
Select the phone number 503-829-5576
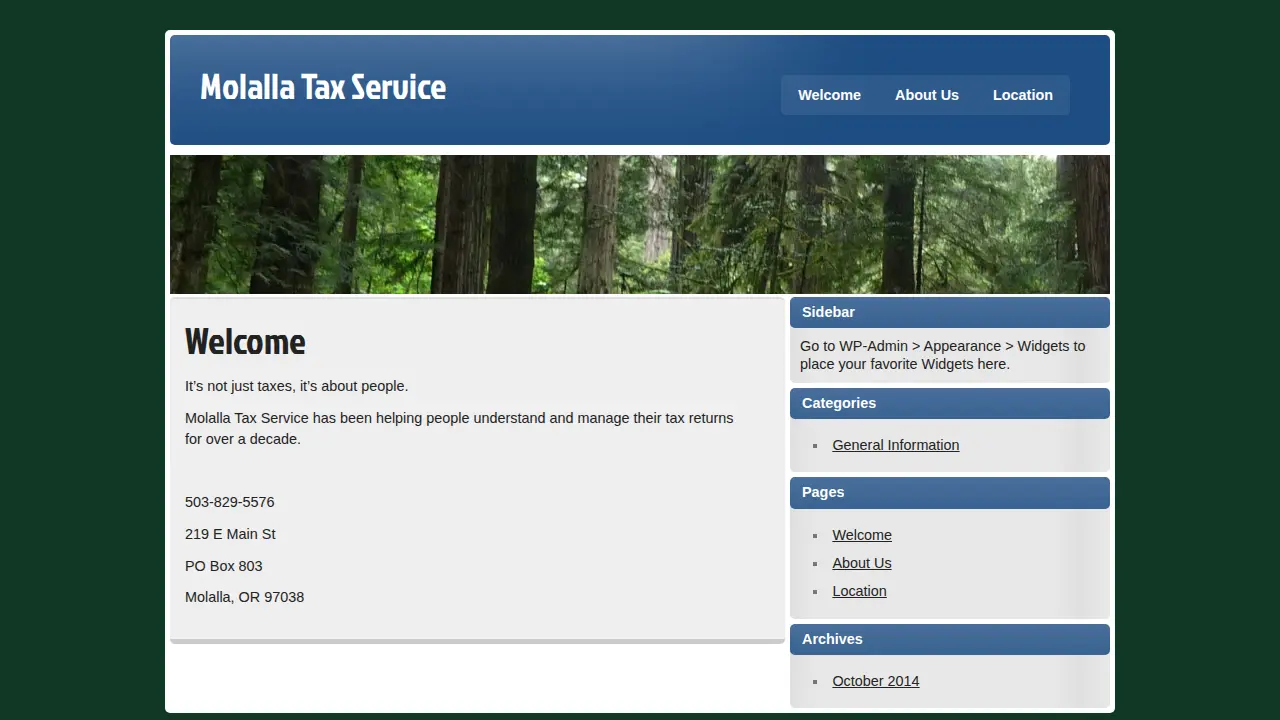230,502
